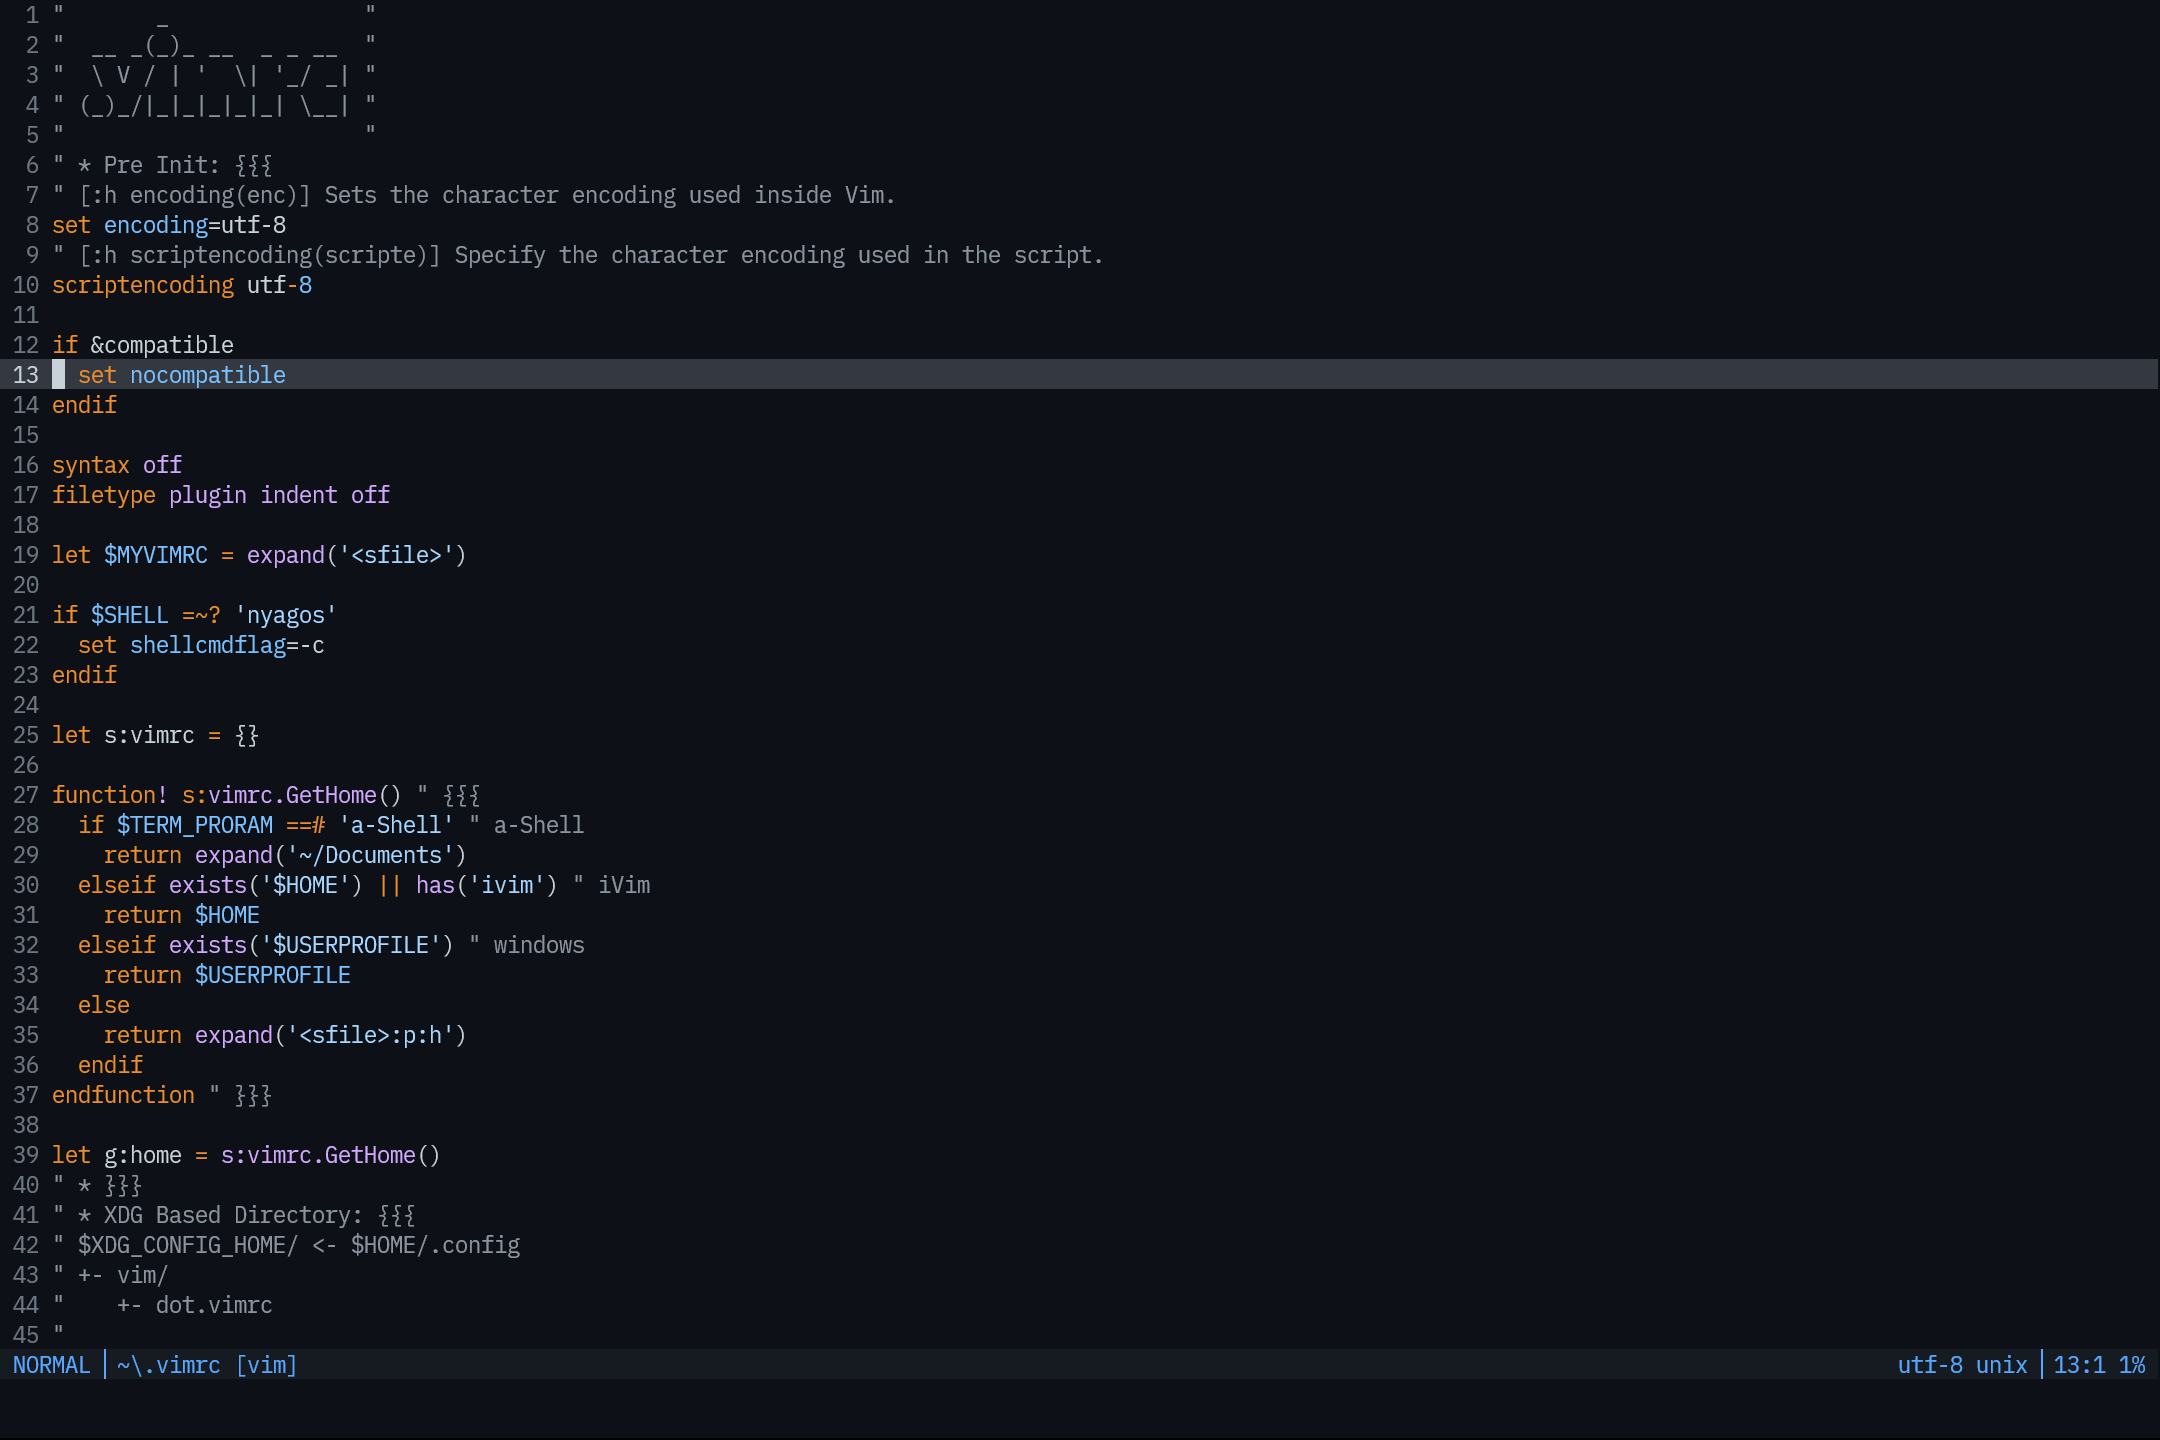Click 'return $USERPROFILE' on line 33
The image size is (2160, 1440).
(x=227, y=975)
